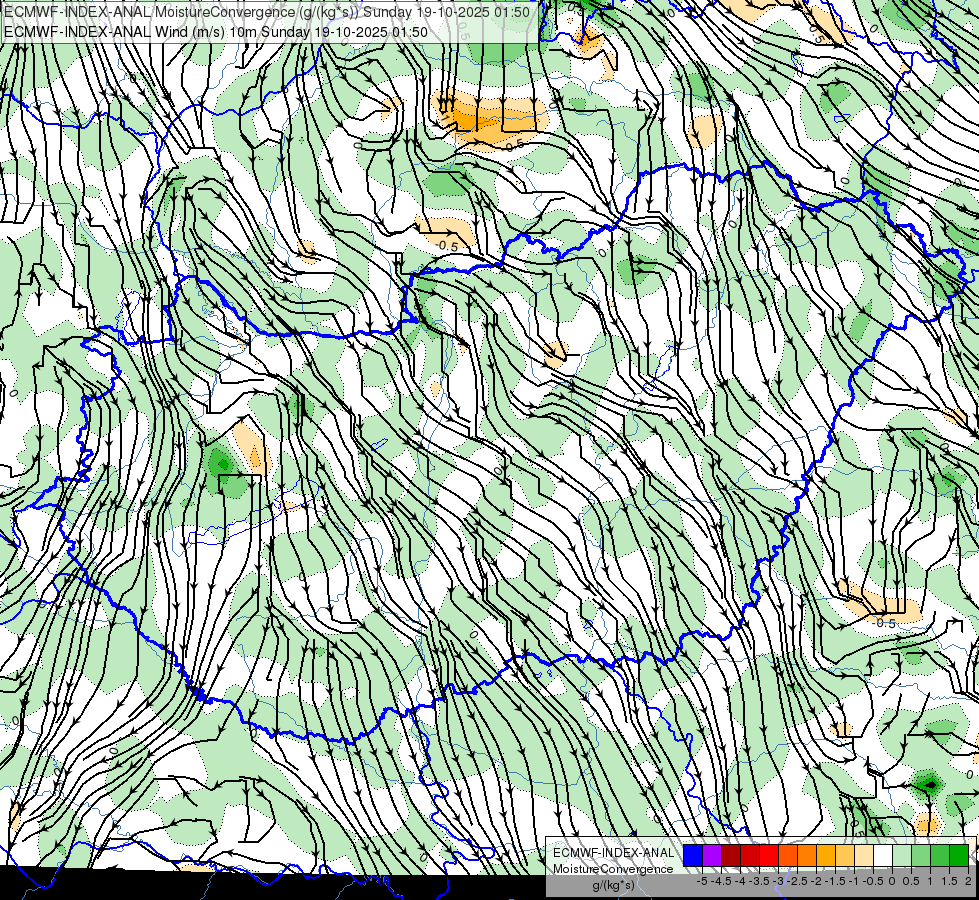The height and width of the screenshot is (900, 979).
Task: Click the legend's MoistureConvergence label
Action: click(613, 869)
